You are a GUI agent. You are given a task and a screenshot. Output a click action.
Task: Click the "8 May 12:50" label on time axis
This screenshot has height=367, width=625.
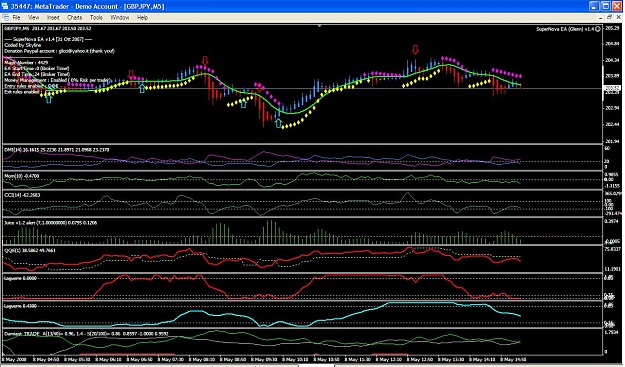tap(421, 359)
